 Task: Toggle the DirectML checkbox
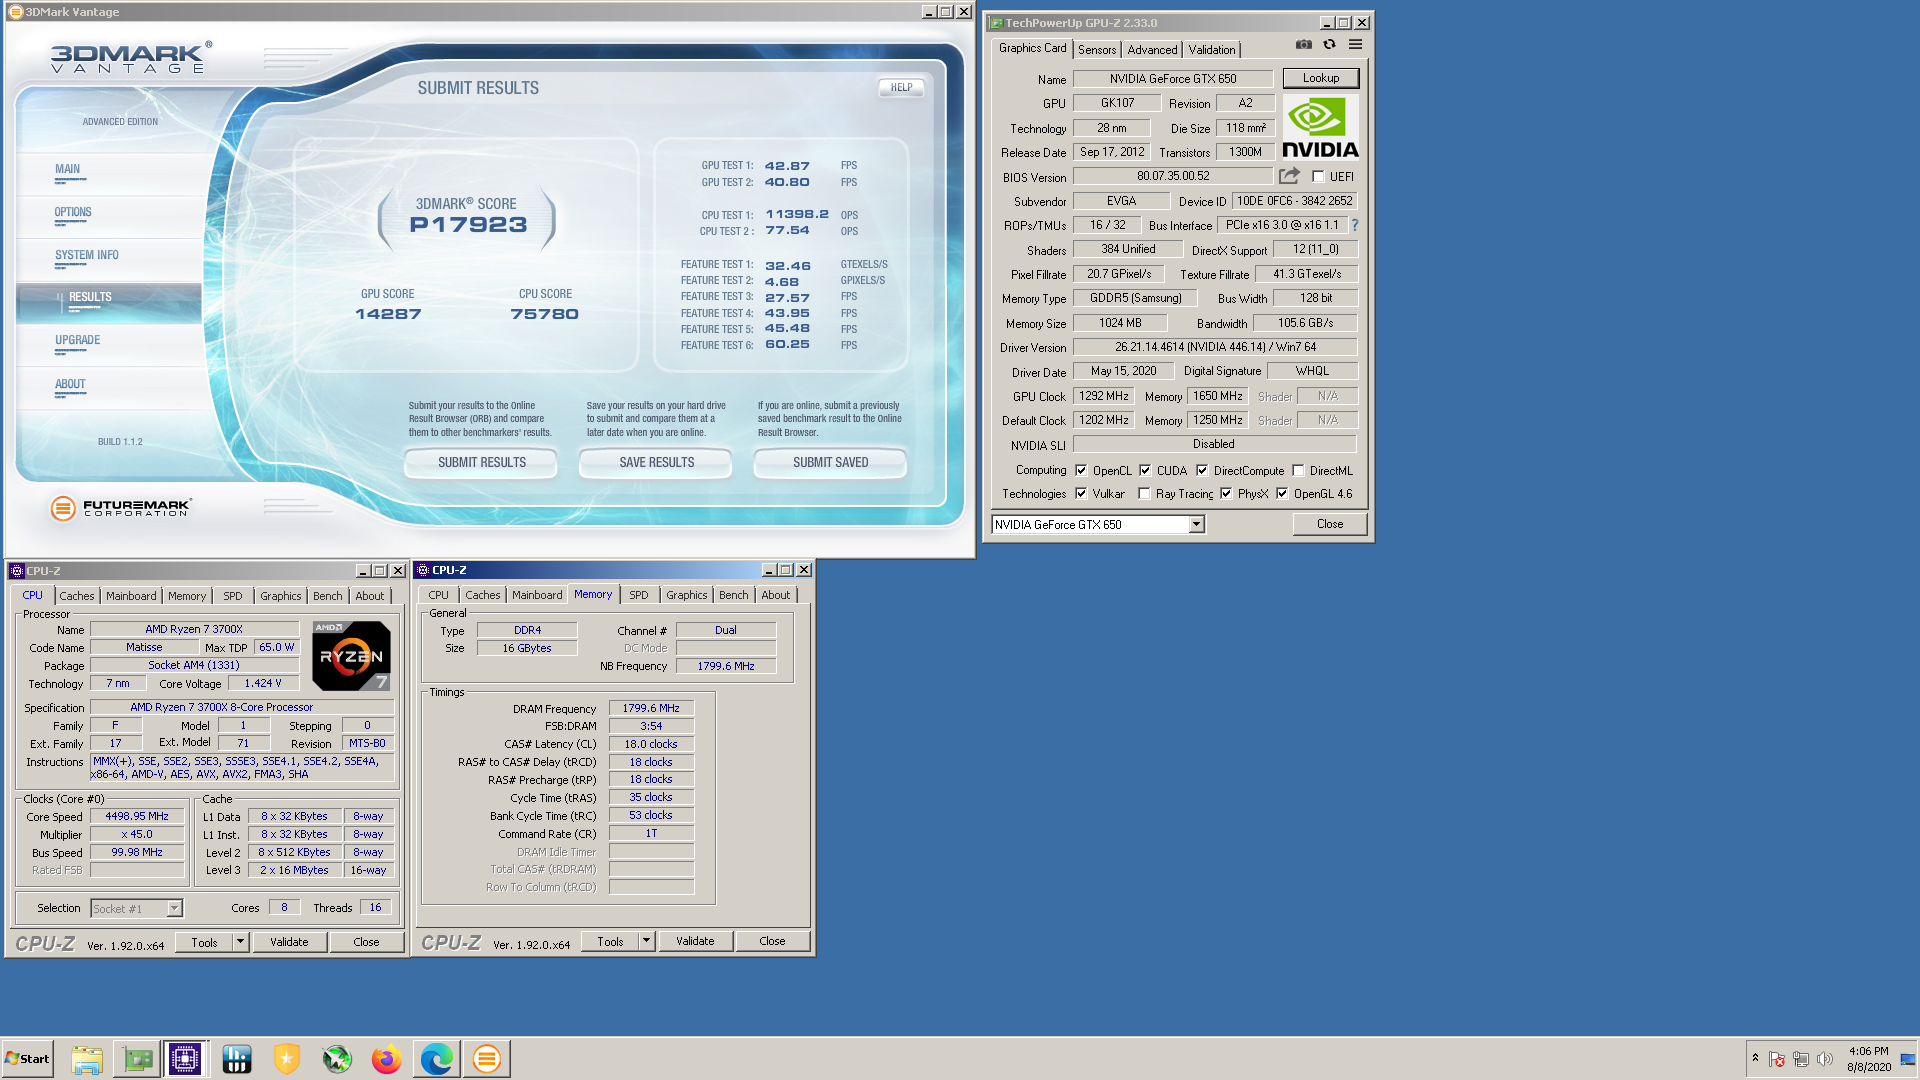[x=1298, y=470]
